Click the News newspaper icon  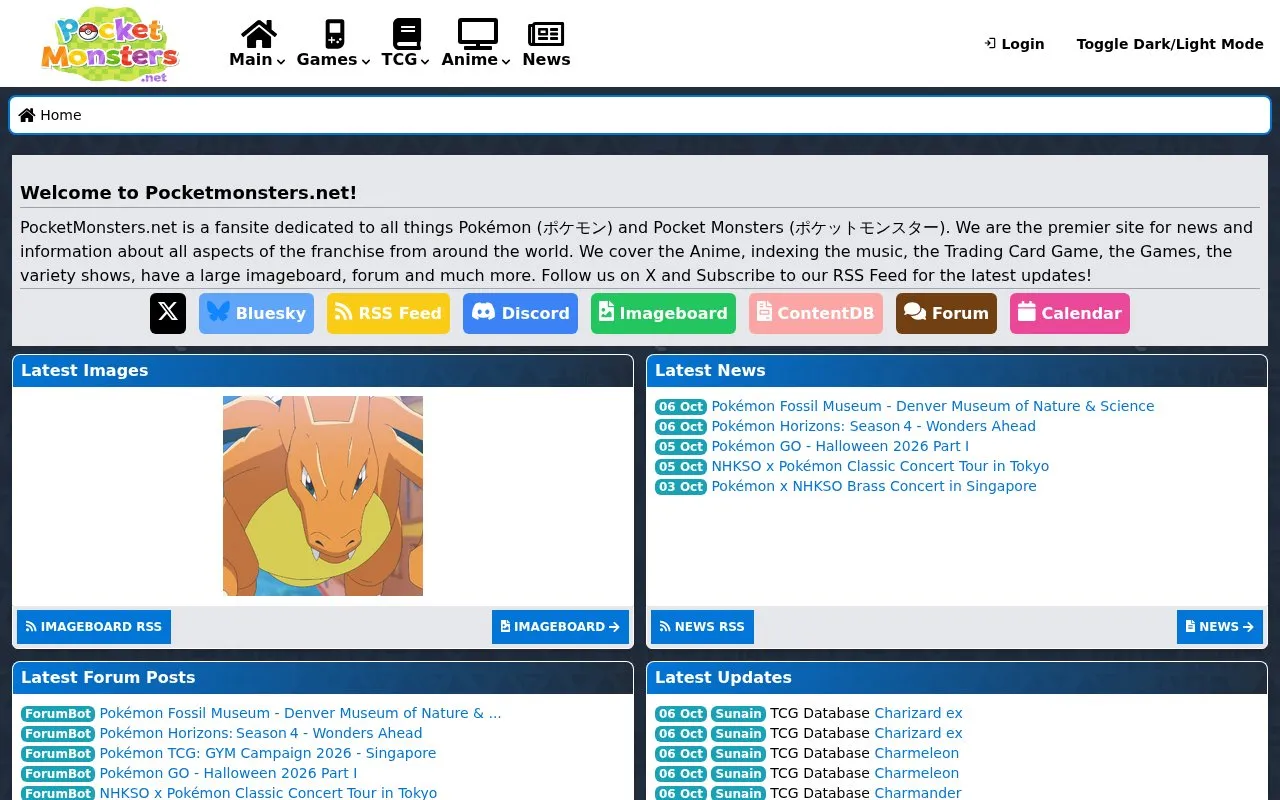click(546, 35)
